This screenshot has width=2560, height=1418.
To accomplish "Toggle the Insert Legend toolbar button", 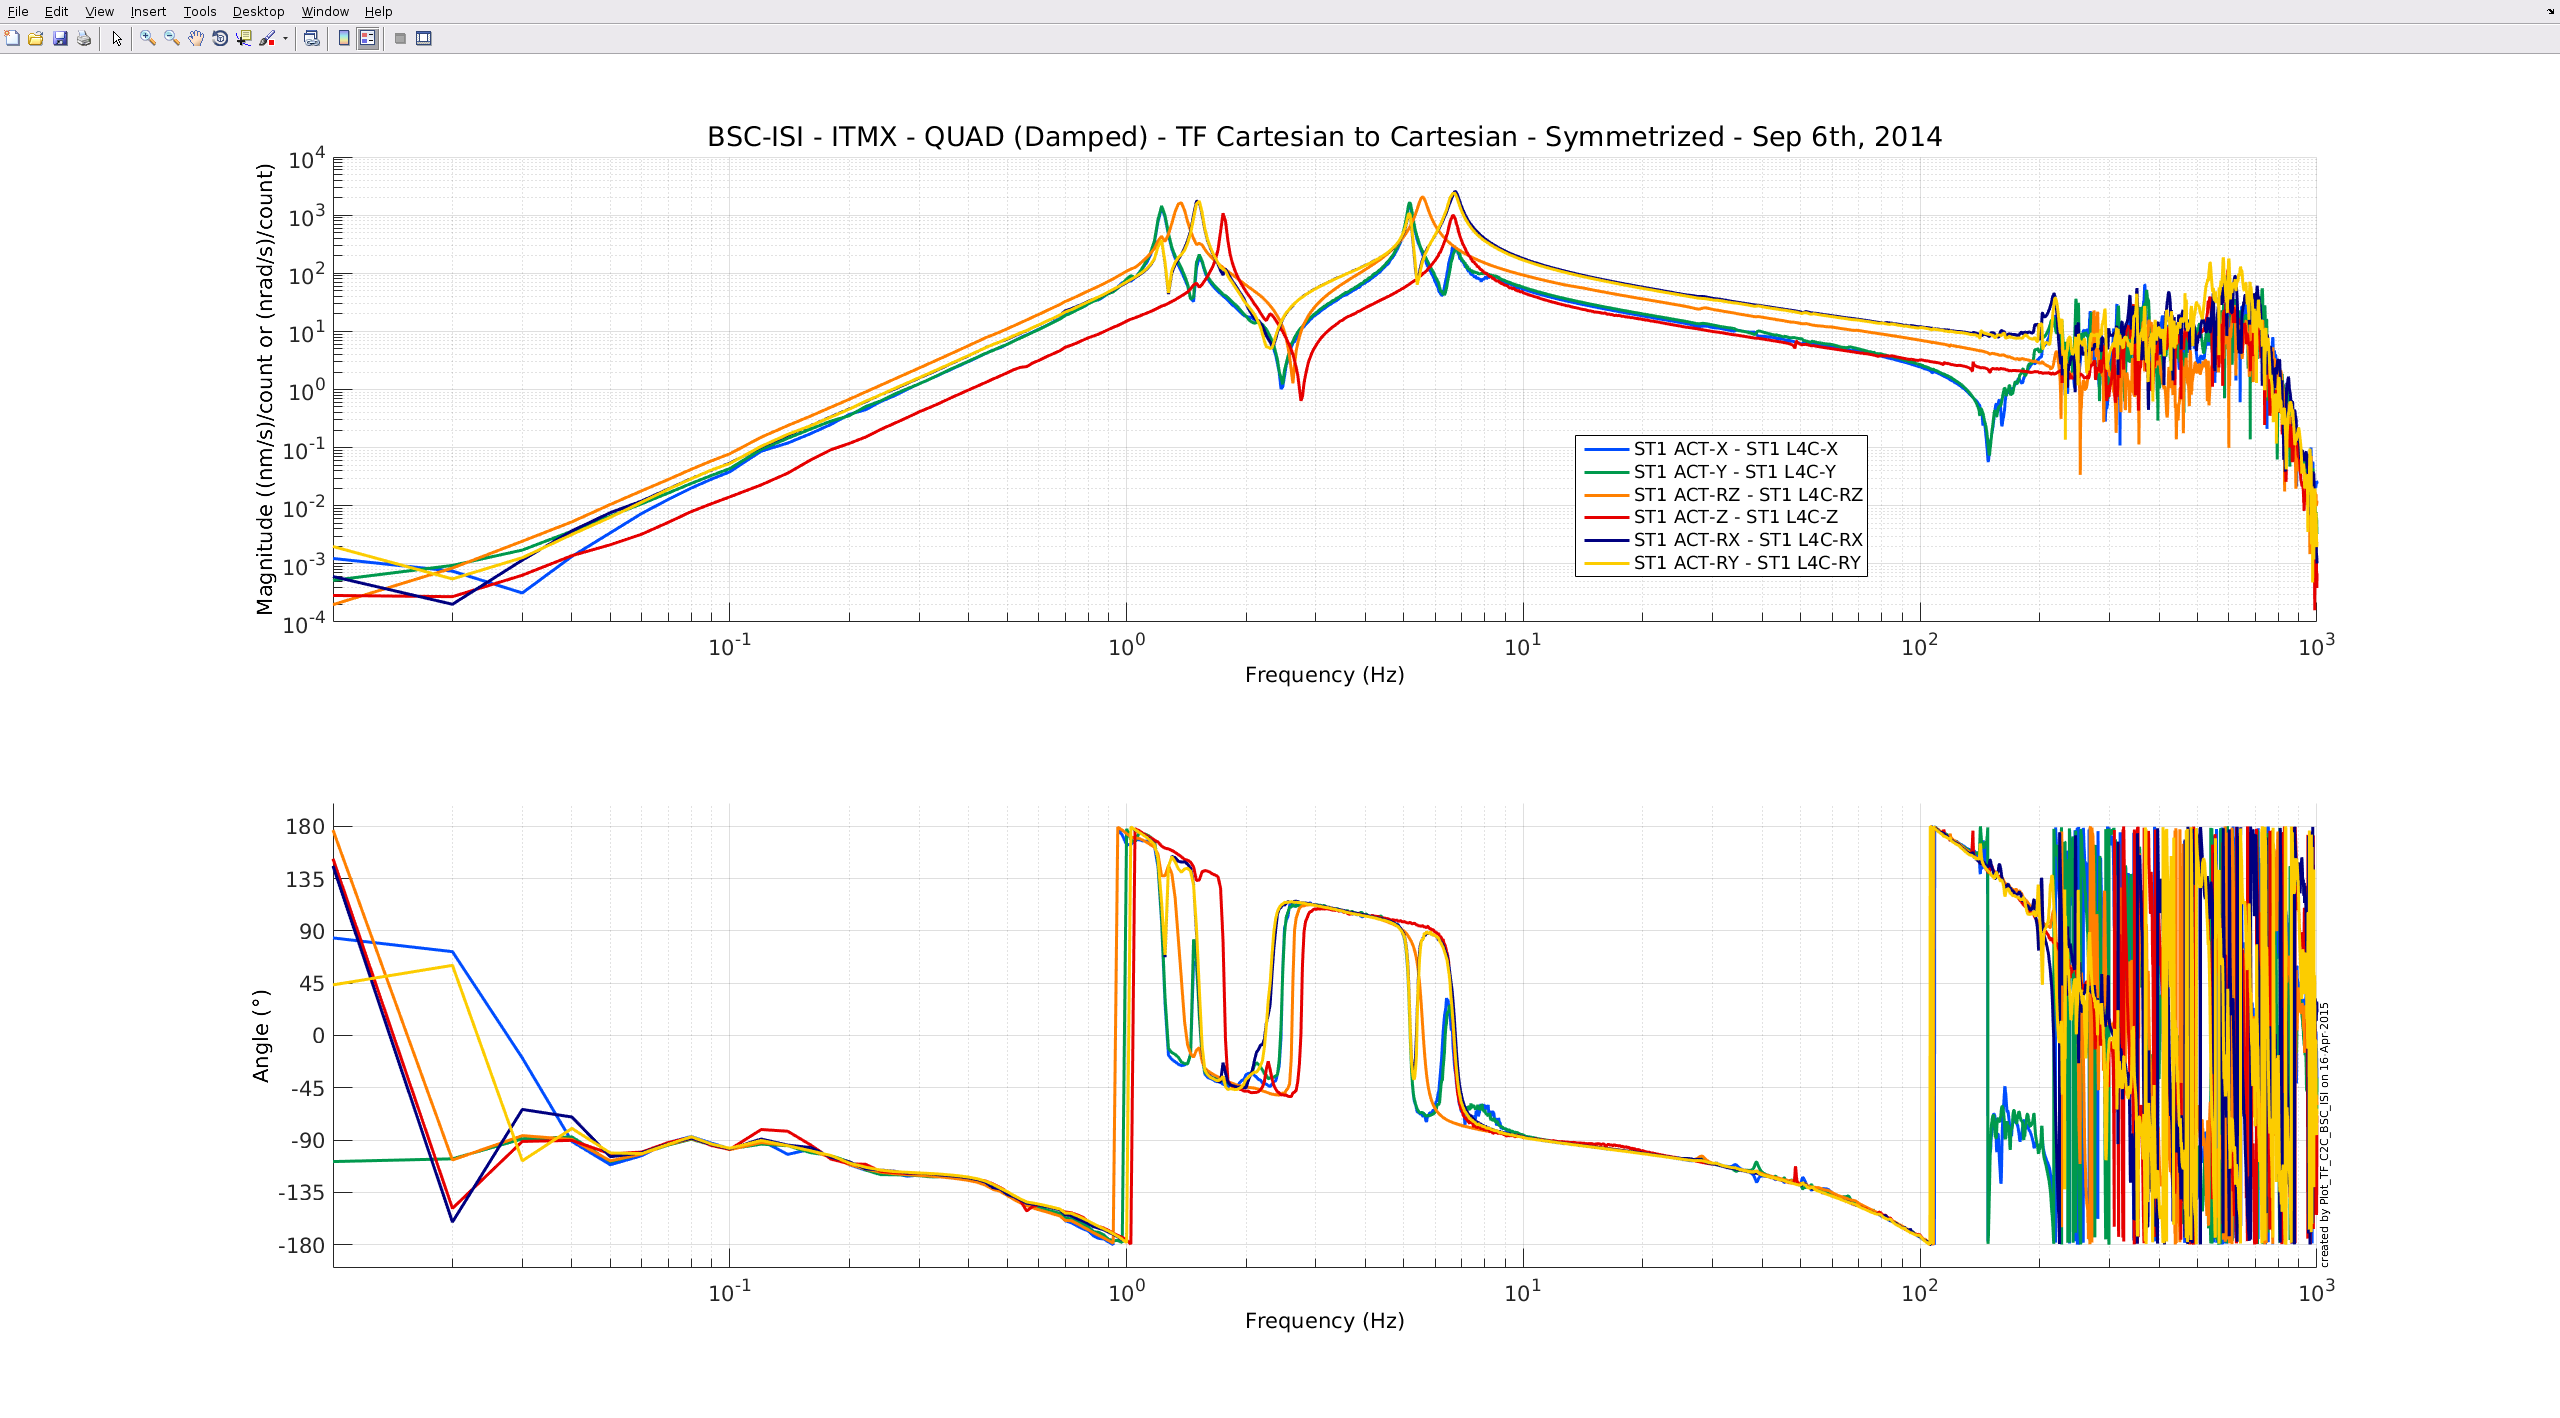I will coord(368,38).
